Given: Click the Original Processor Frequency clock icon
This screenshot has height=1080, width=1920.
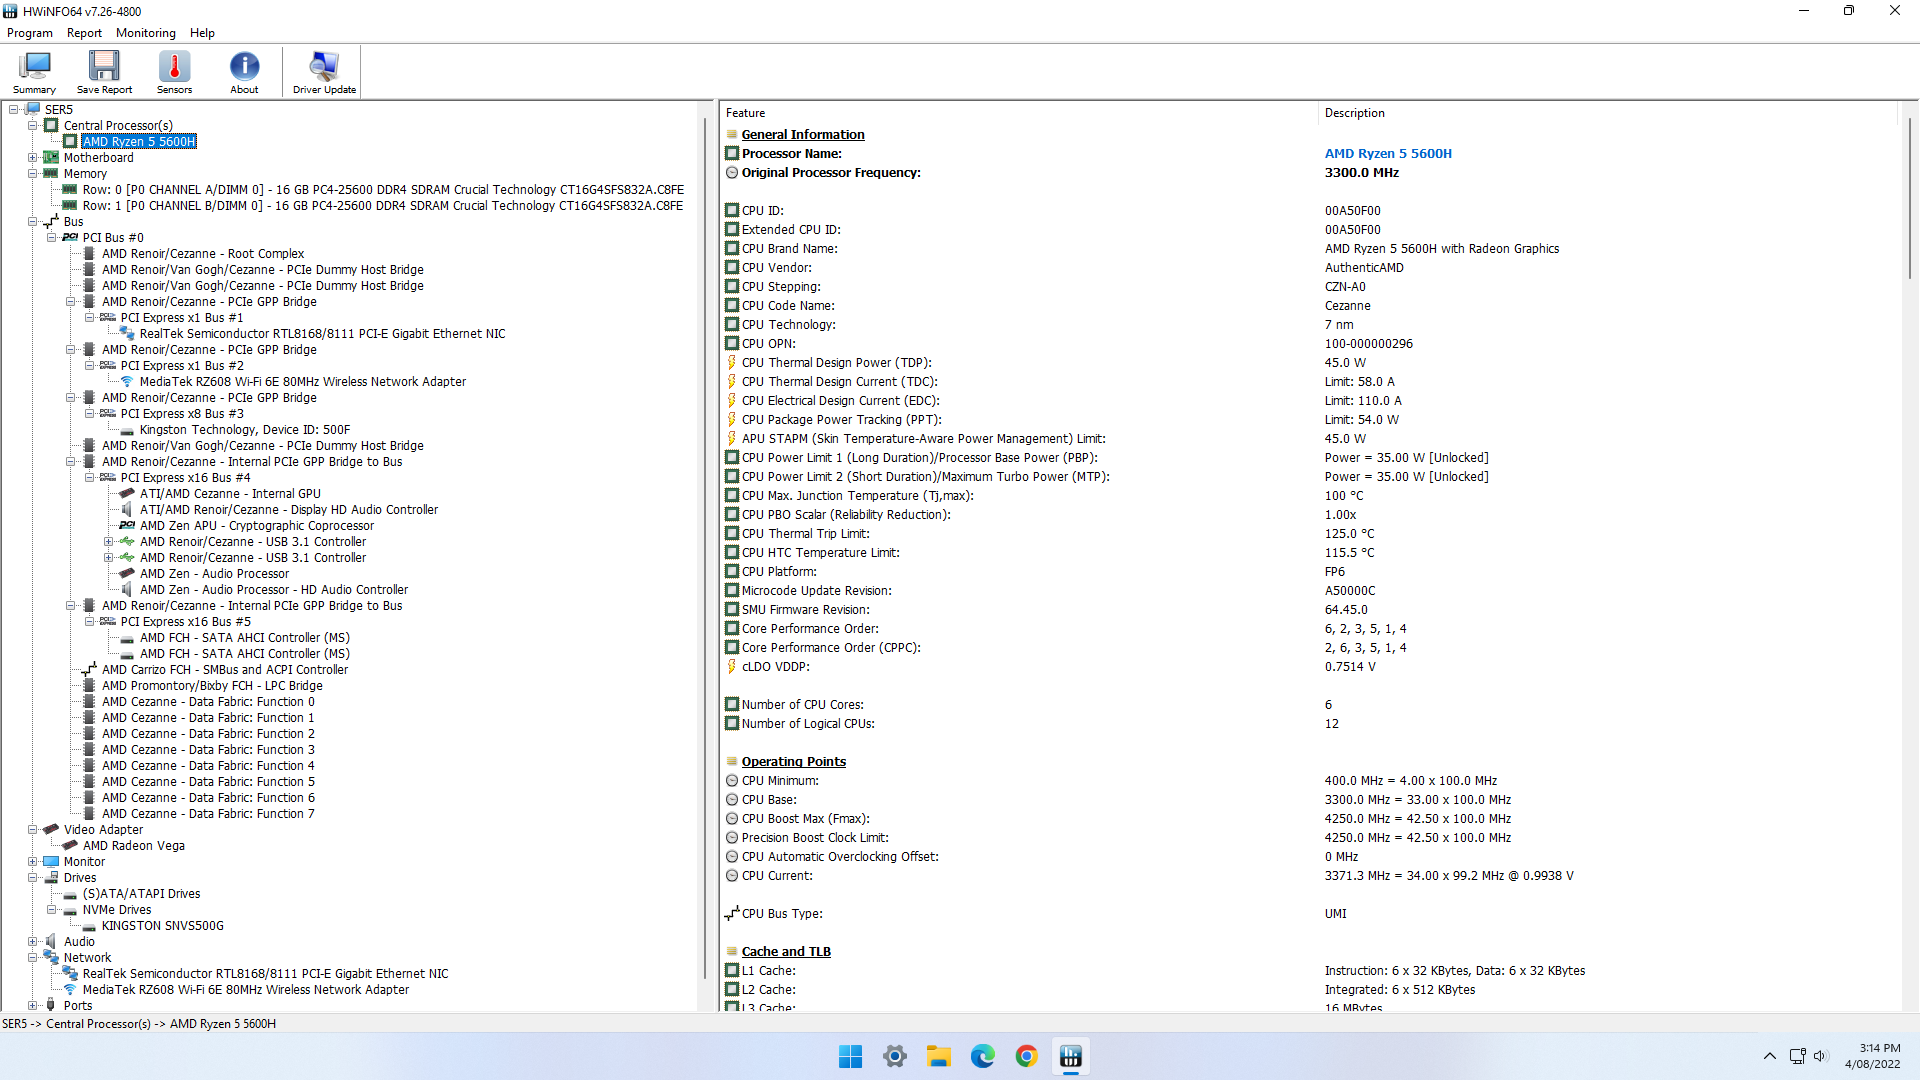Looking at the screenshot, I should point(732,173).
